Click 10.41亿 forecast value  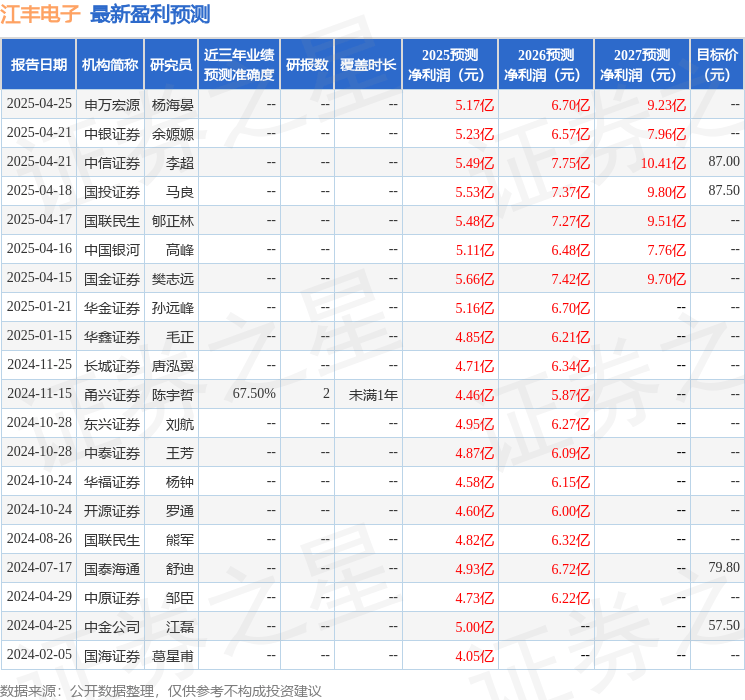pyautogui.click(x=663, y=163)
